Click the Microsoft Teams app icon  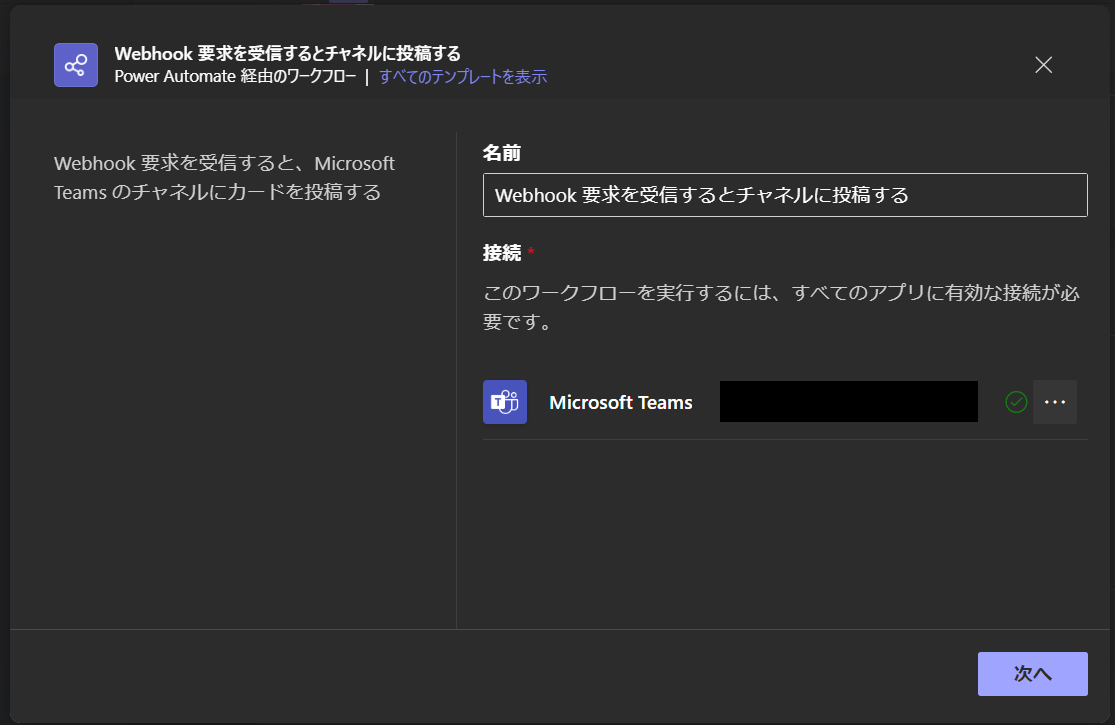(505, 402)
